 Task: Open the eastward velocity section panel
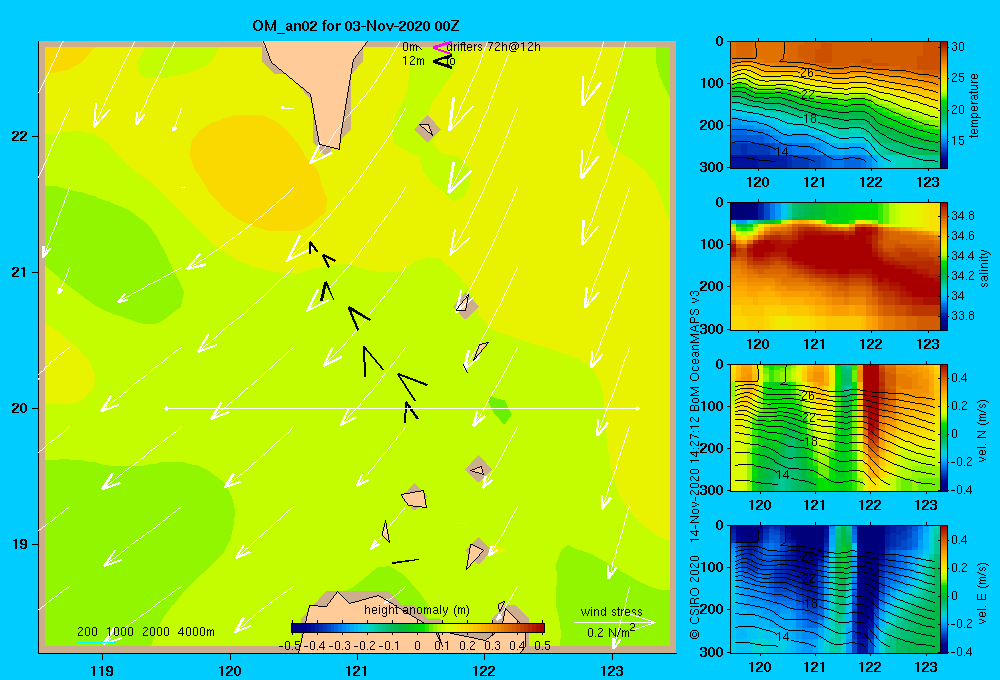tap(834, 589)
